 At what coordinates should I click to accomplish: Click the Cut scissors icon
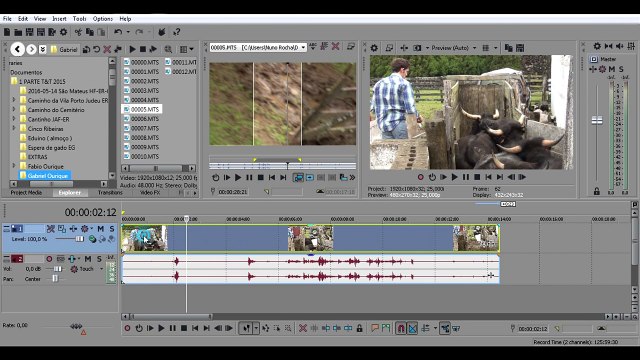78,32
